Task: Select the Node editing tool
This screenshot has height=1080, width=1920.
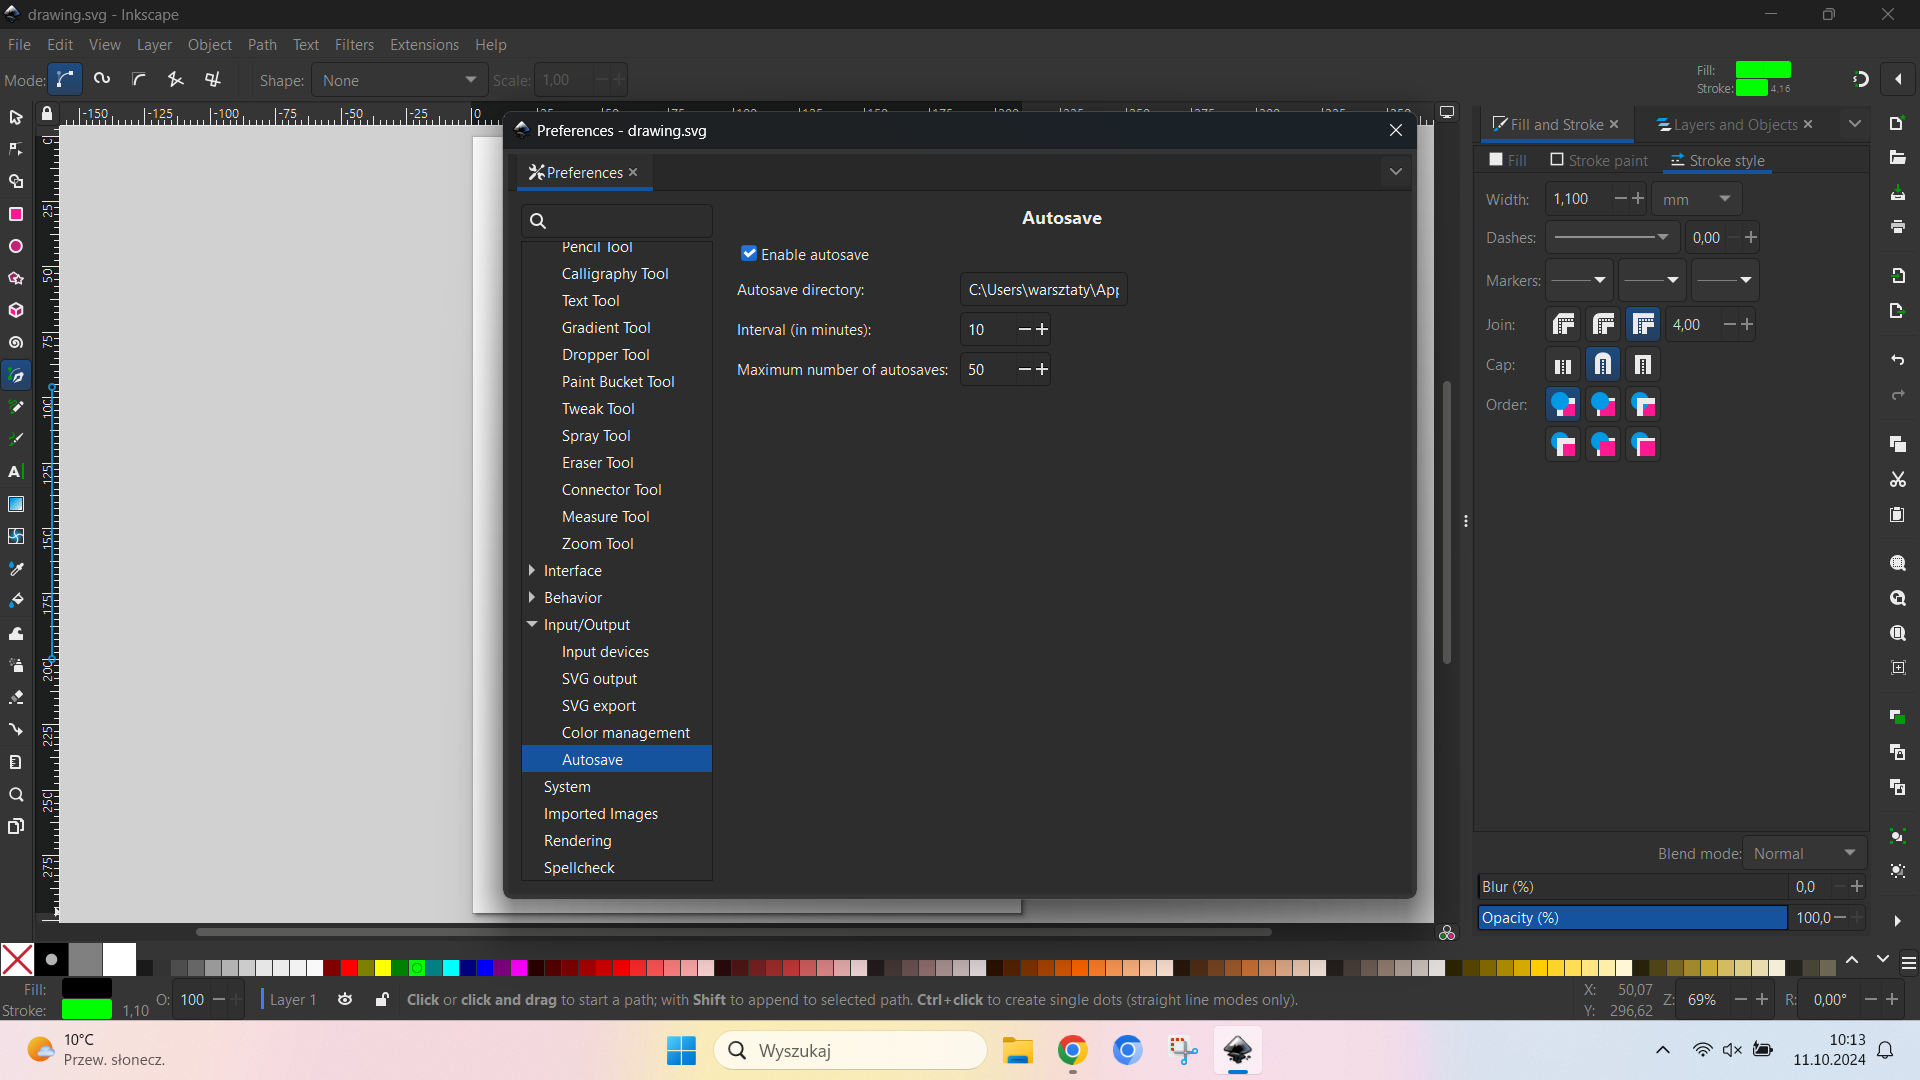Action: pyautogui.click(x=16, y=150)
